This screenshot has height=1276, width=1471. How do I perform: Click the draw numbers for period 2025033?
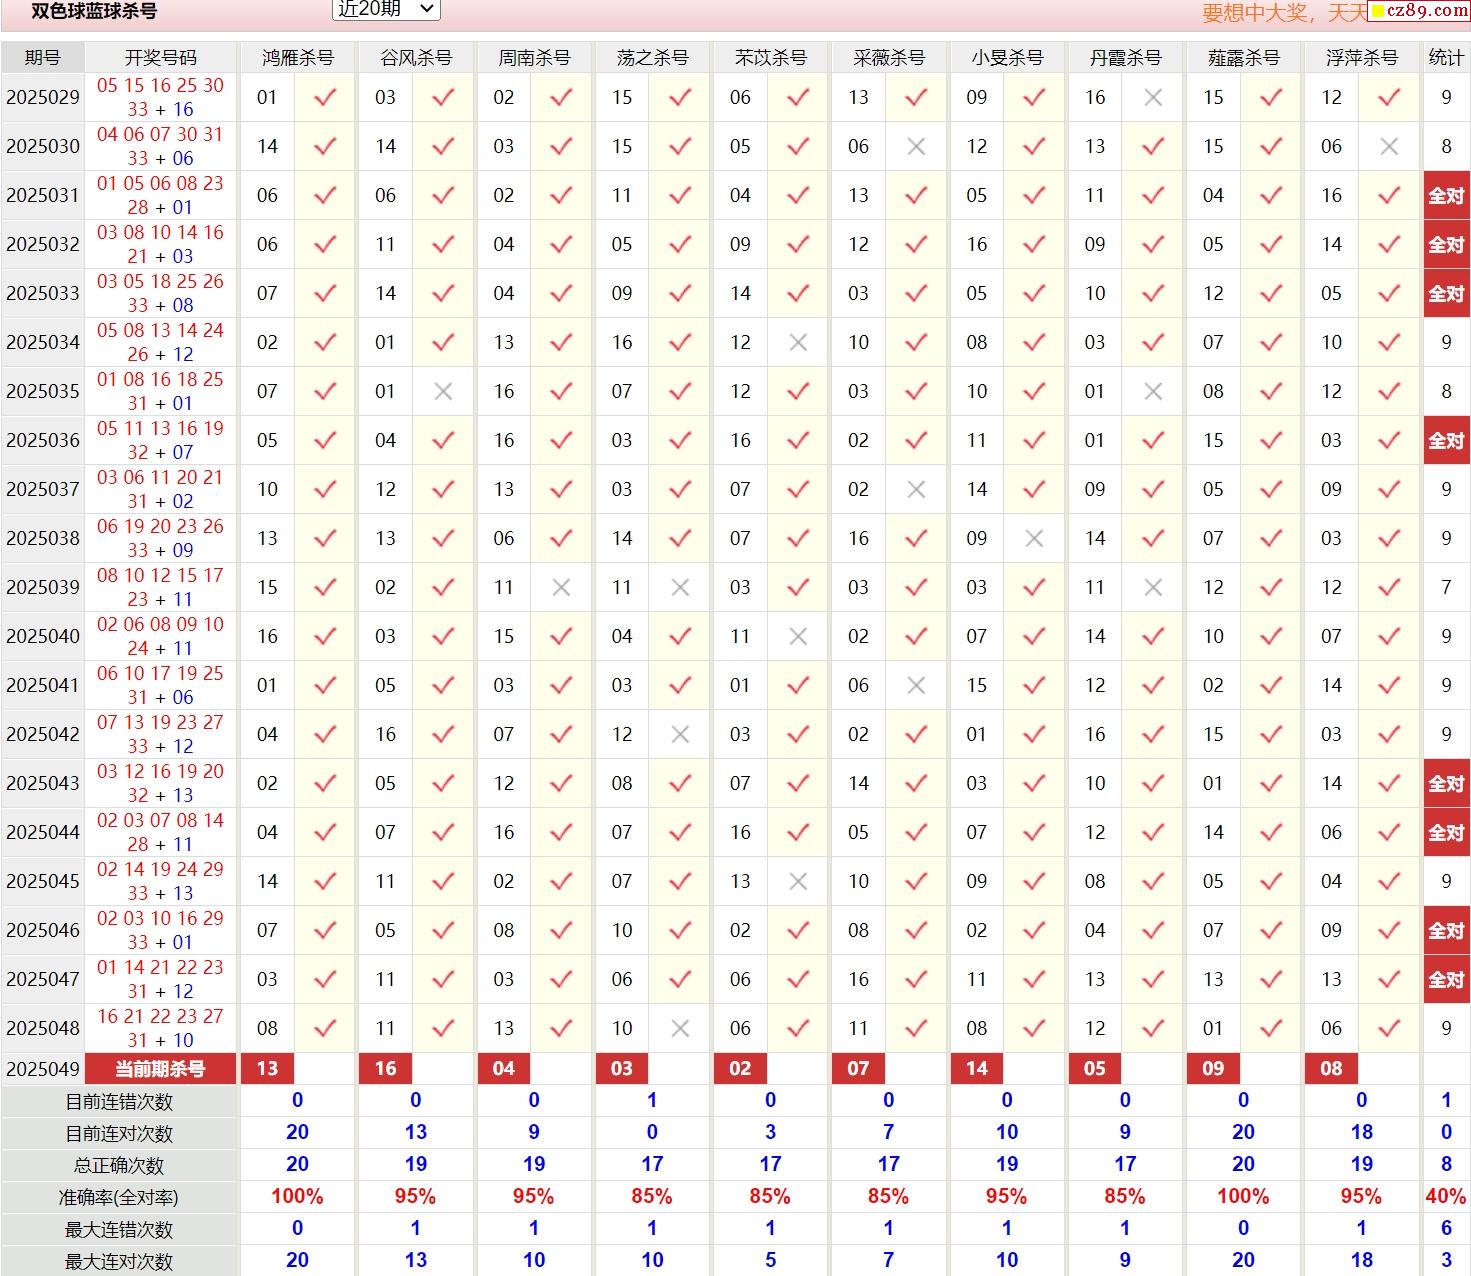tap(160, 294)
